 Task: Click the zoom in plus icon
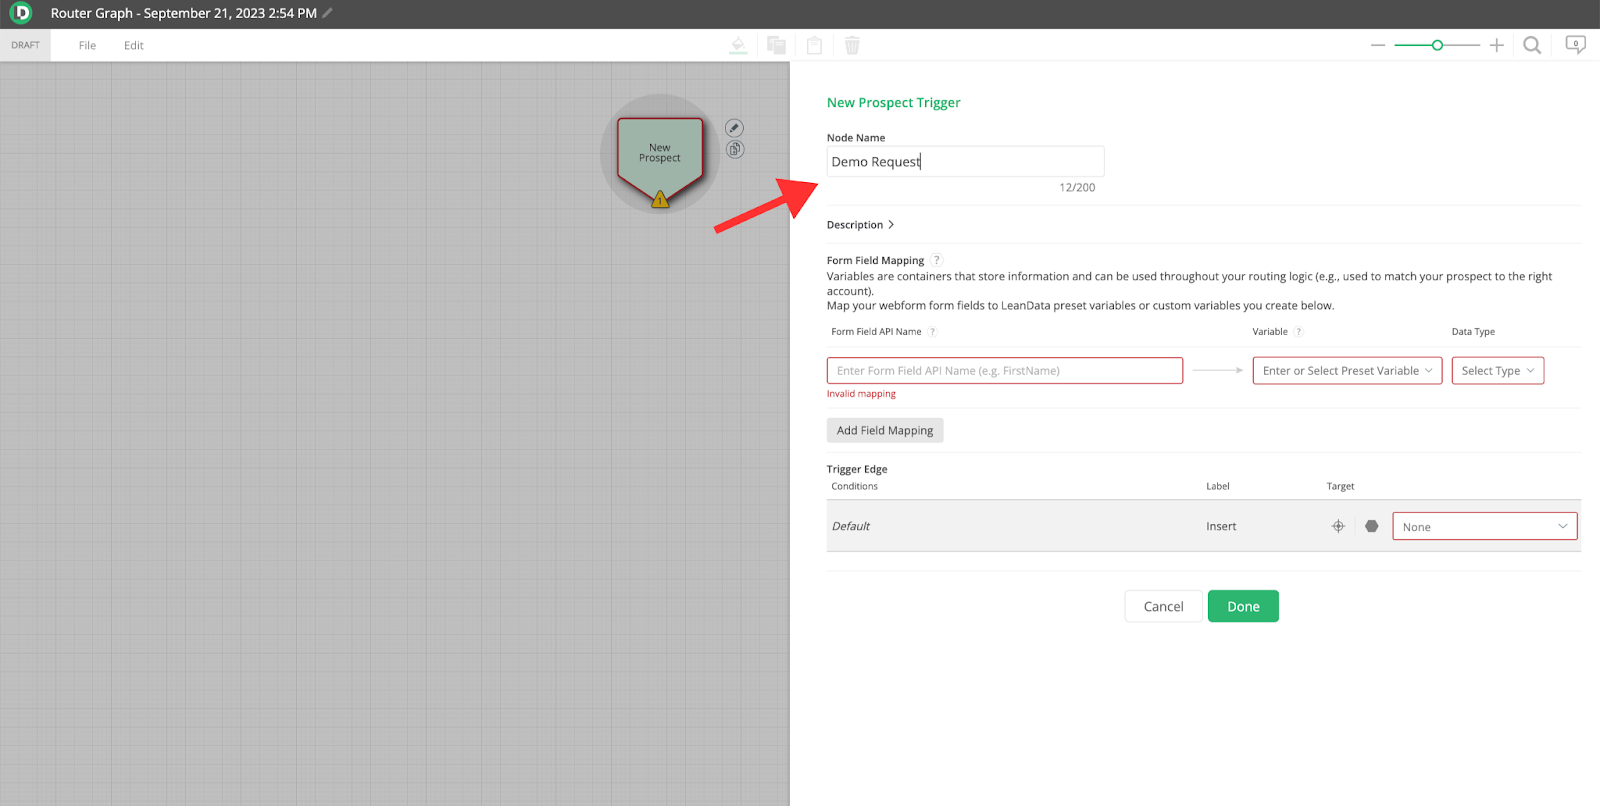click(1496, 45)
